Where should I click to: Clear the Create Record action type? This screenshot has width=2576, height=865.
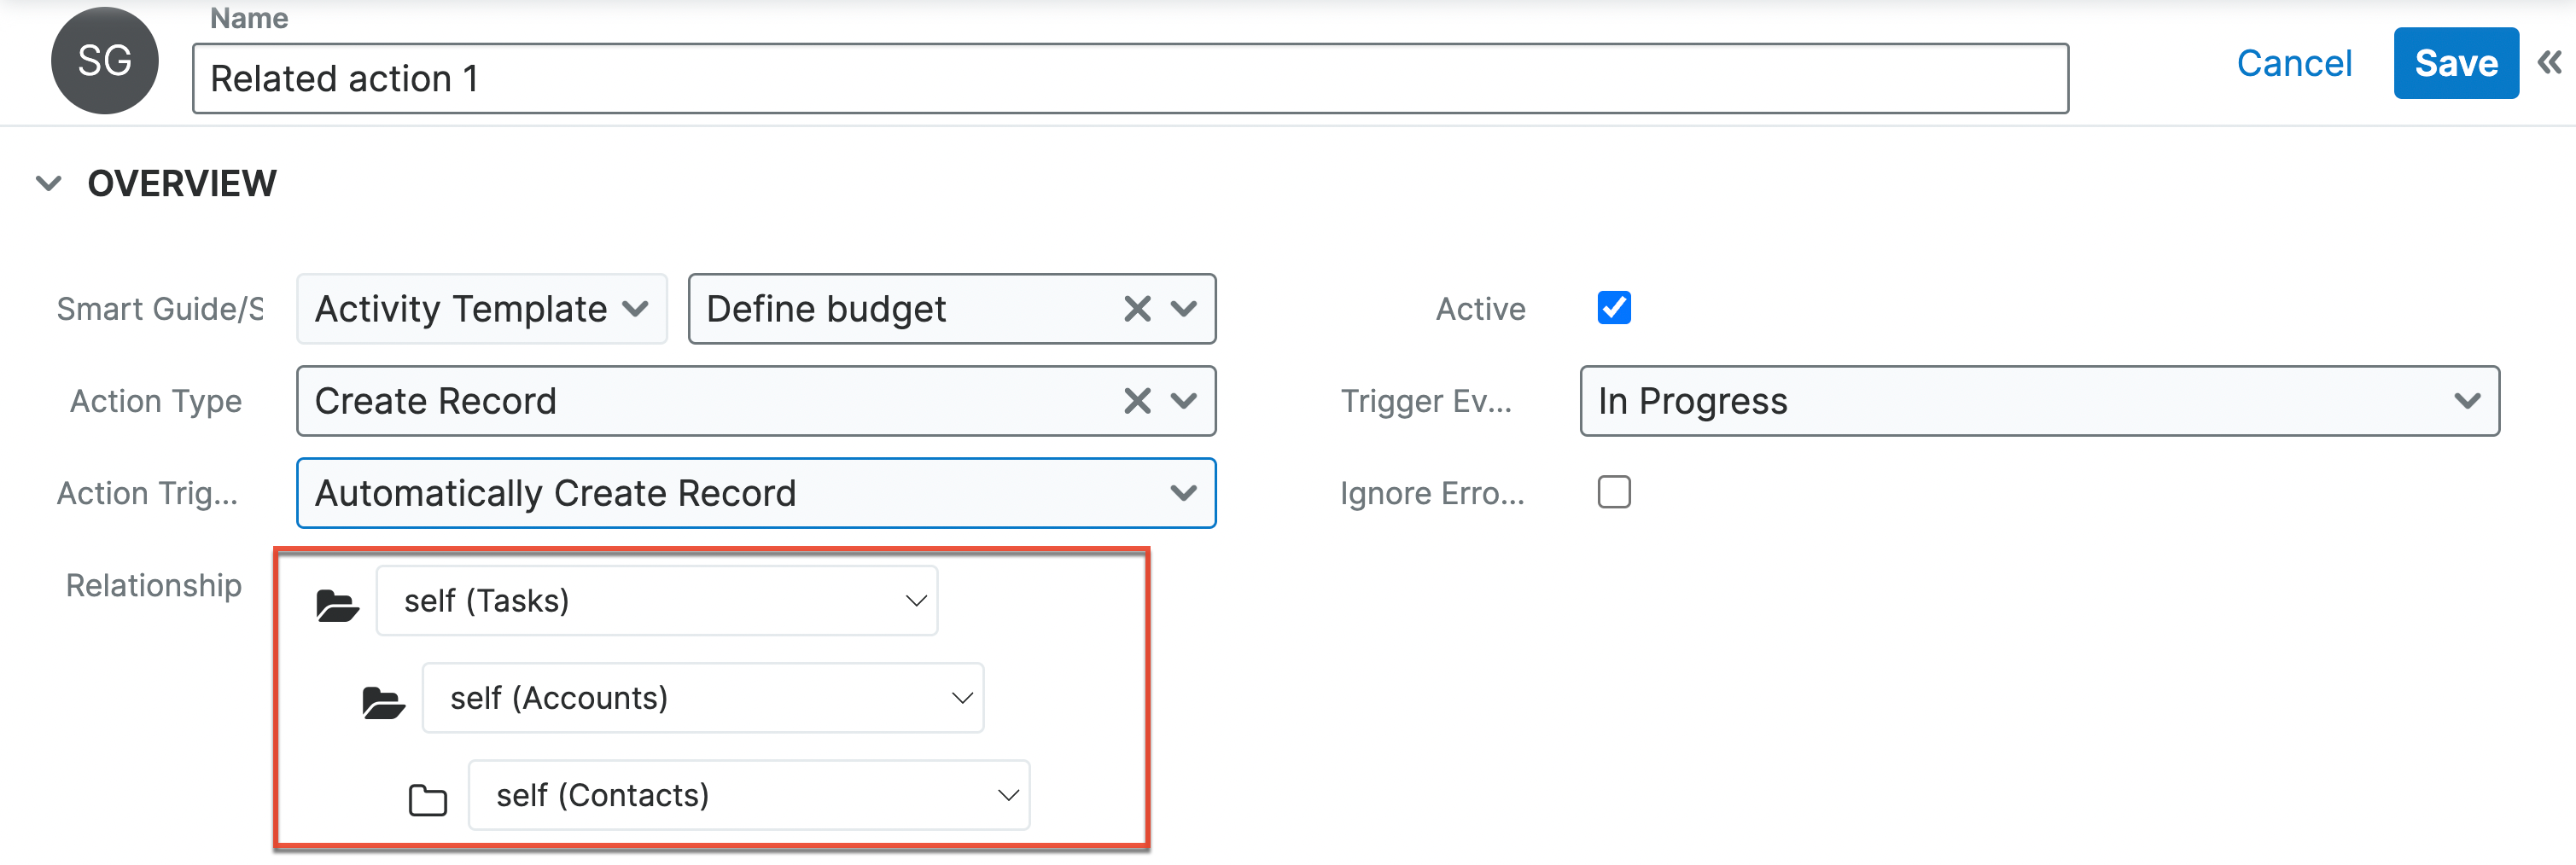pyautogui.click(x=1137, y=401)
